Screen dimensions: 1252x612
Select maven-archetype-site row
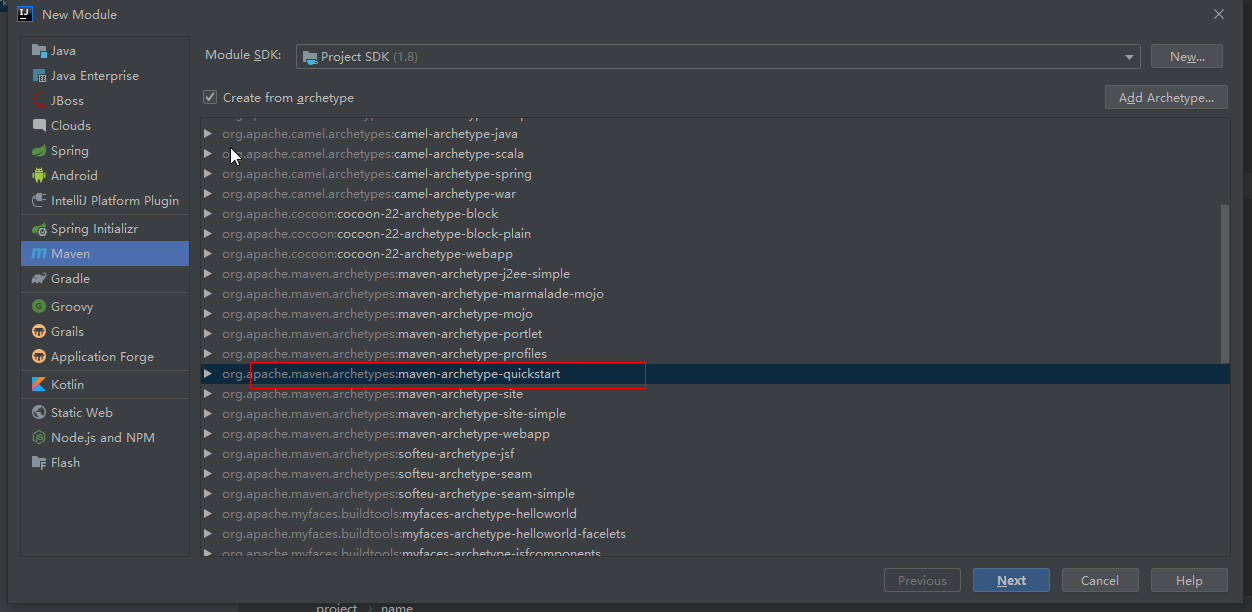pos(715,394)
